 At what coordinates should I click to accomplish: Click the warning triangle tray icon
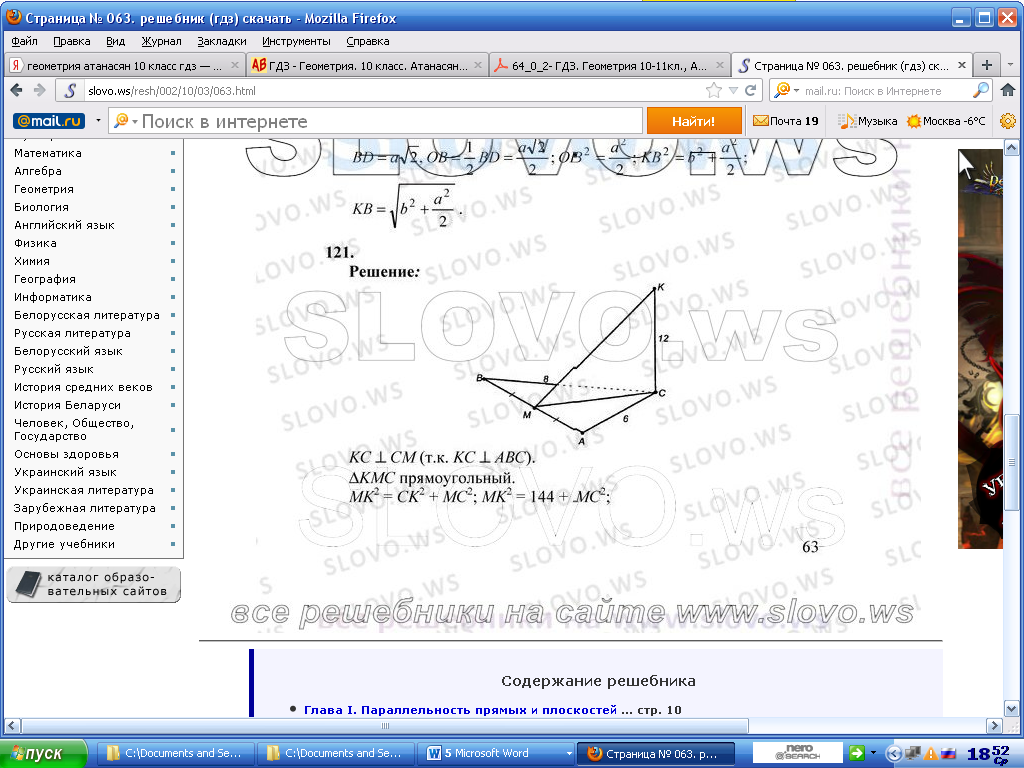tap(931, 753)
